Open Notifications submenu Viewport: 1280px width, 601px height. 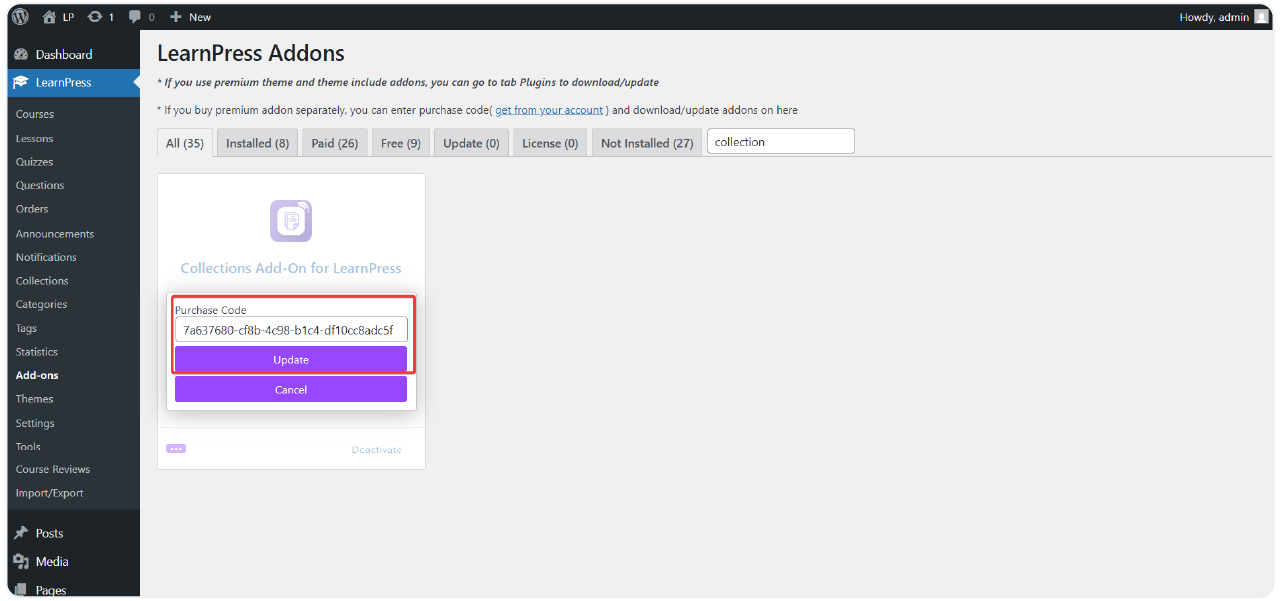(46, 257)
